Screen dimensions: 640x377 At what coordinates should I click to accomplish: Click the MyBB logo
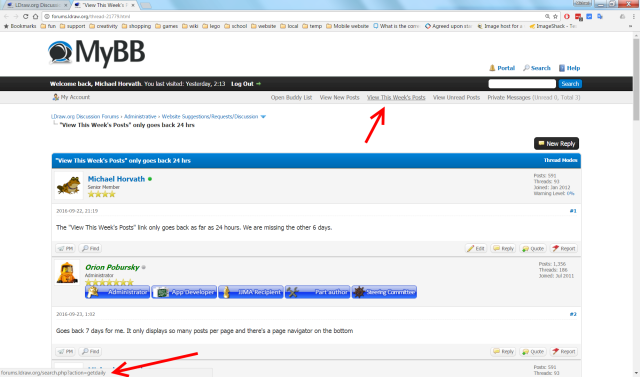[x=96, y=53]
